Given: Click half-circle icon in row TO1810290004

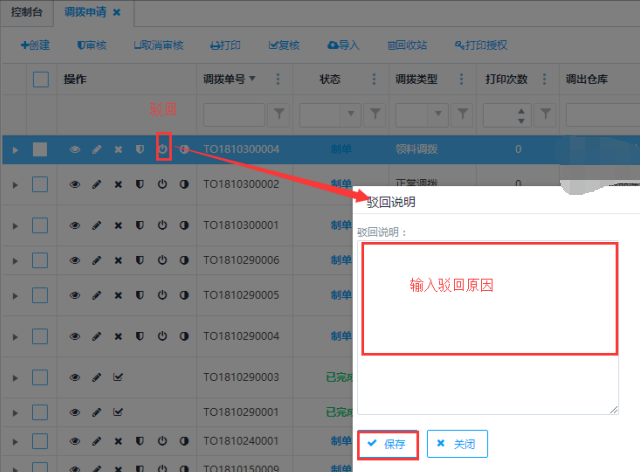Looking at the screenshot, I should click(x=184, y=334).
